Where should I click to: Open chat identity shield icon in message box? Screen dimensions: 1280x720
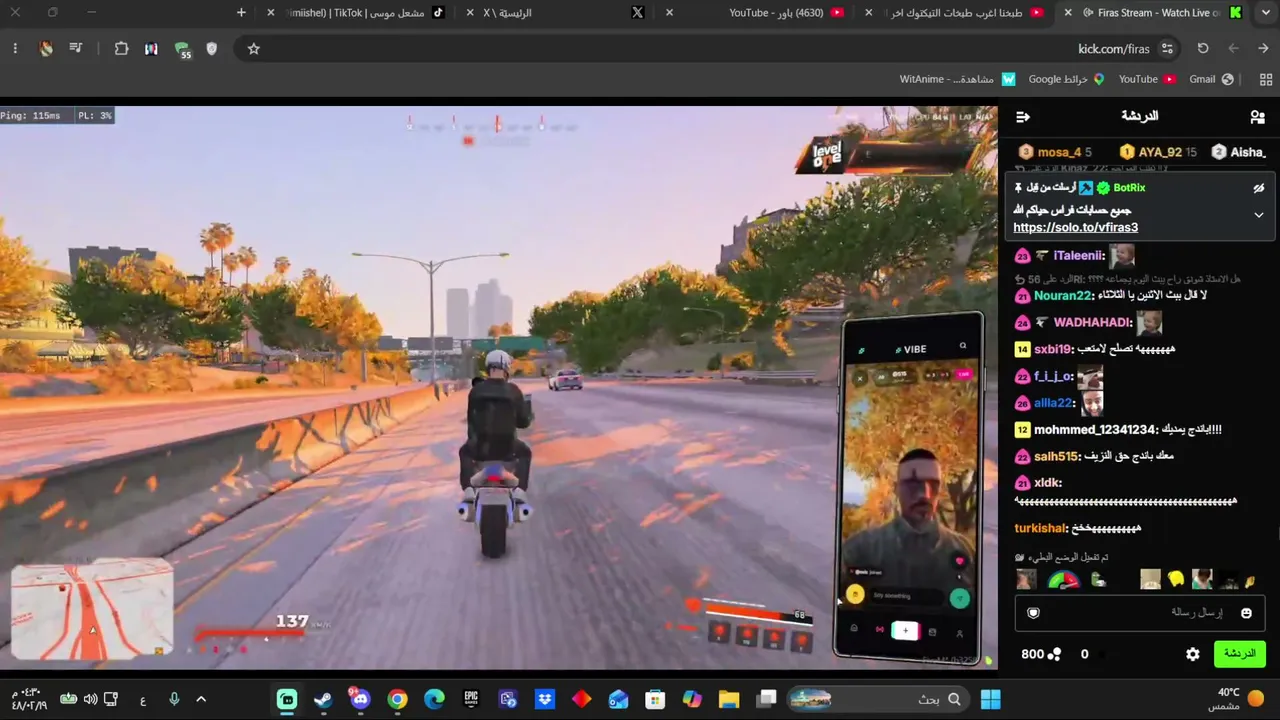pos(1034,613)
